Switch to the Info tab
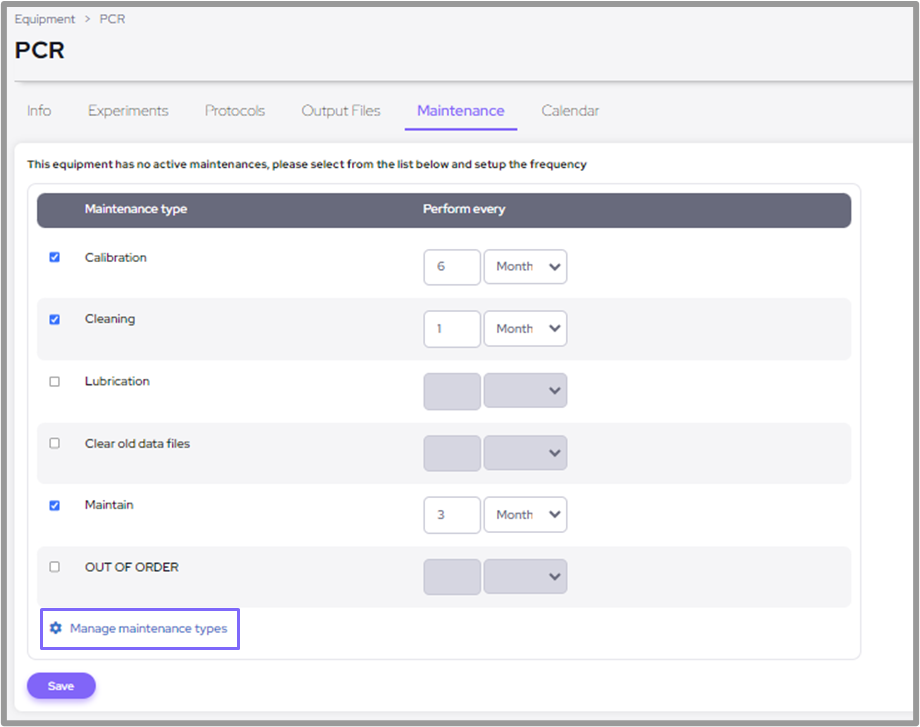Viewport: 920px width, 727px height. click(x=39, y=111)
